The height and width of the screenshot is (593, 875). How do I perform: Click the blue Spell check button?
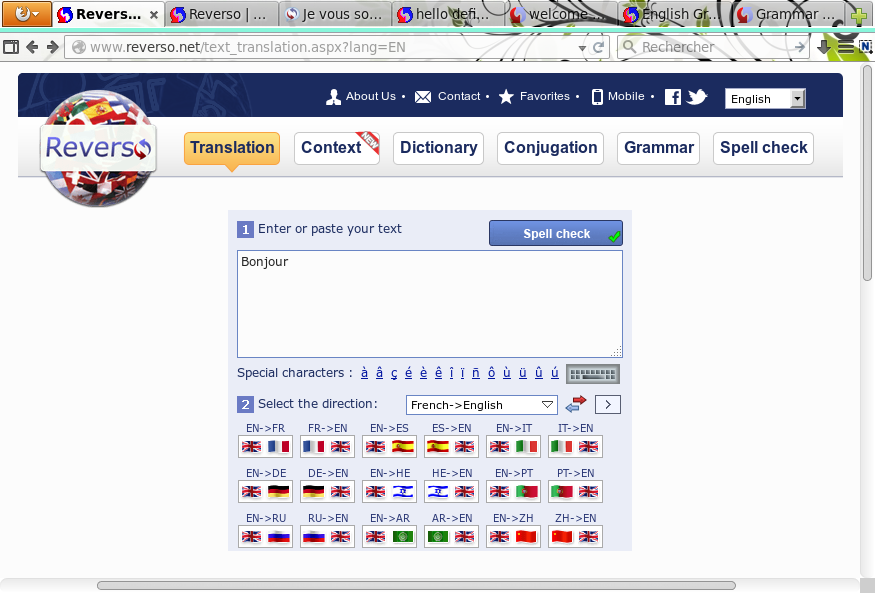coord(556,233)
